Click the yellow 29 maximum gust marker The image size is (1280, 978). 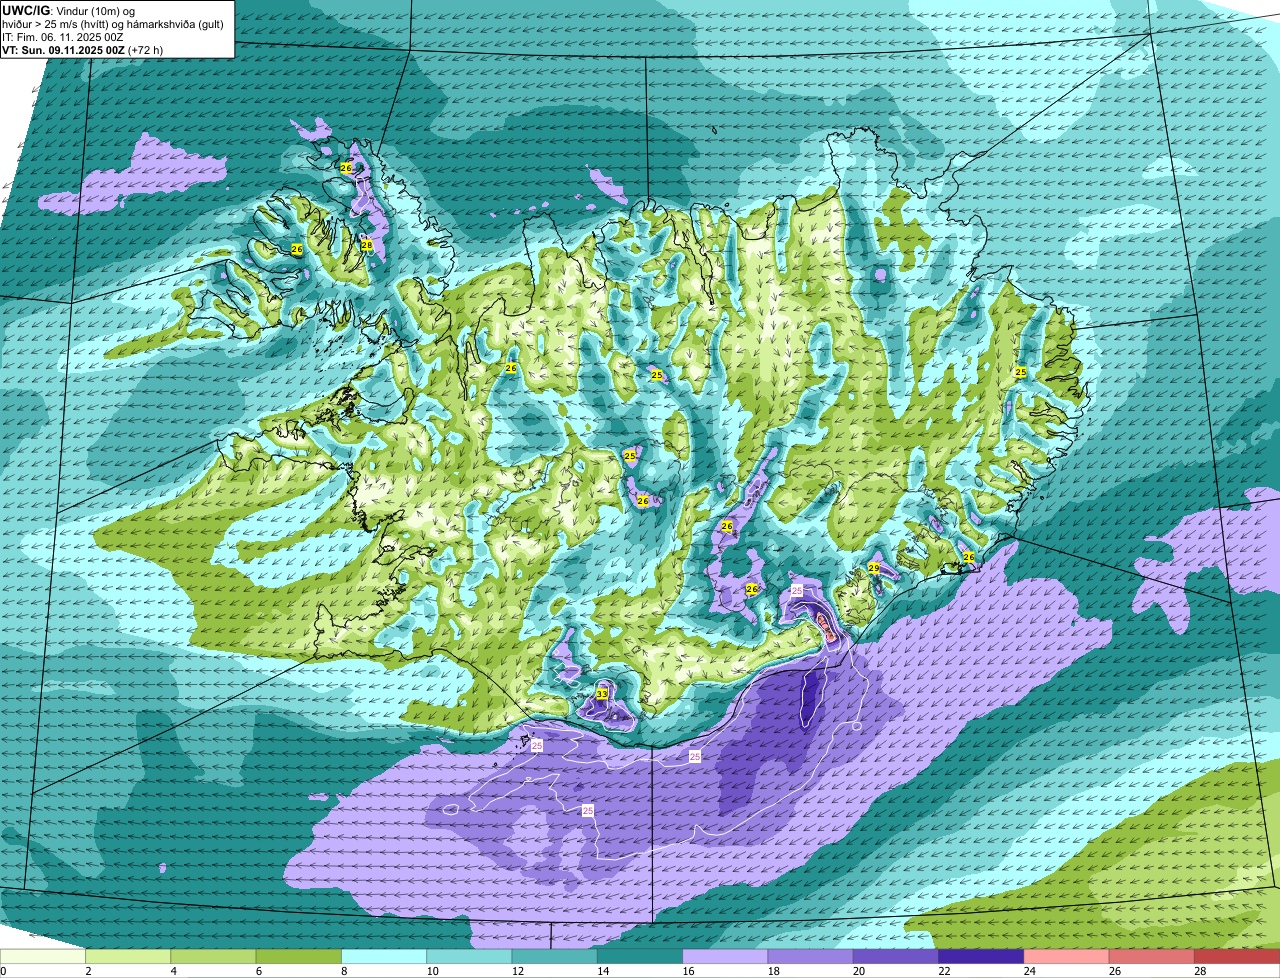coord(873,568)
